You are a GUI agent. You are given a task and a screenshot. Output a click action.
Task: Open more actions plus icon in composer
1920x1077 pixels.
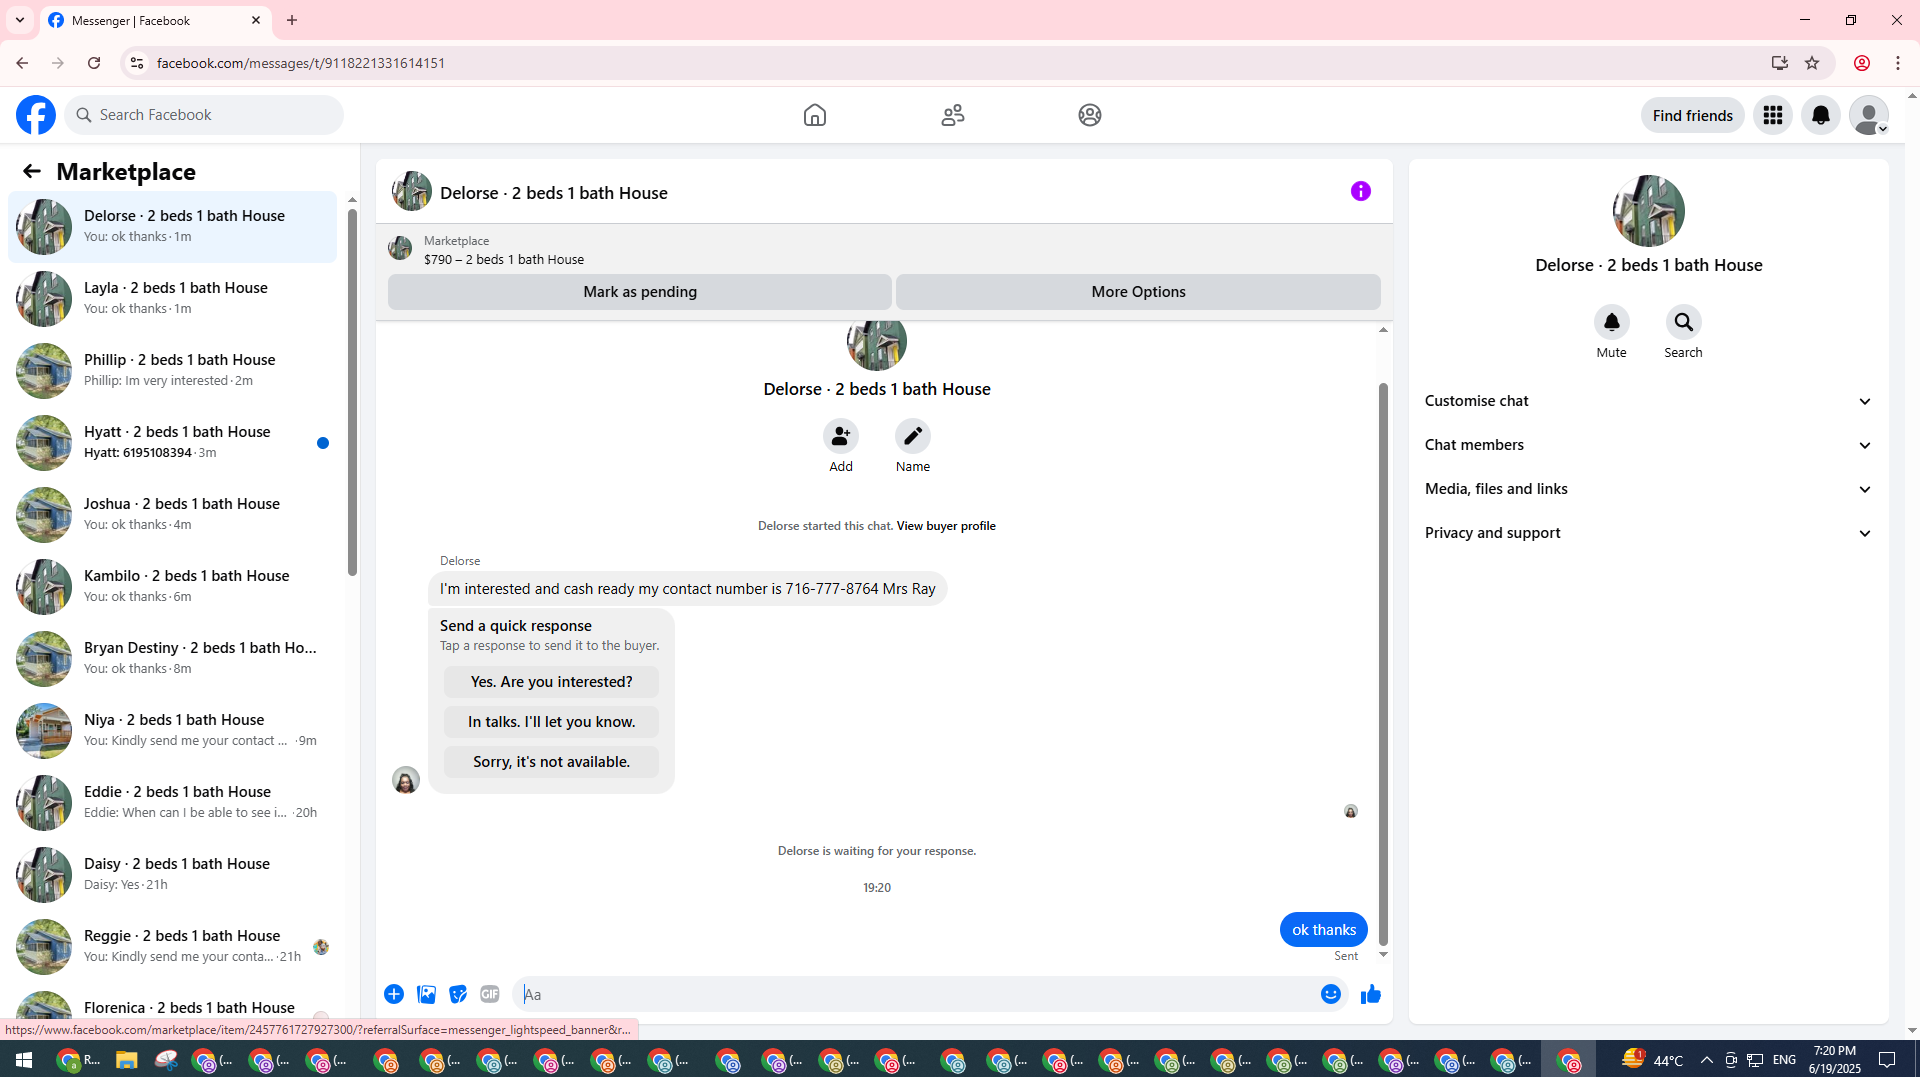point(394,994)
